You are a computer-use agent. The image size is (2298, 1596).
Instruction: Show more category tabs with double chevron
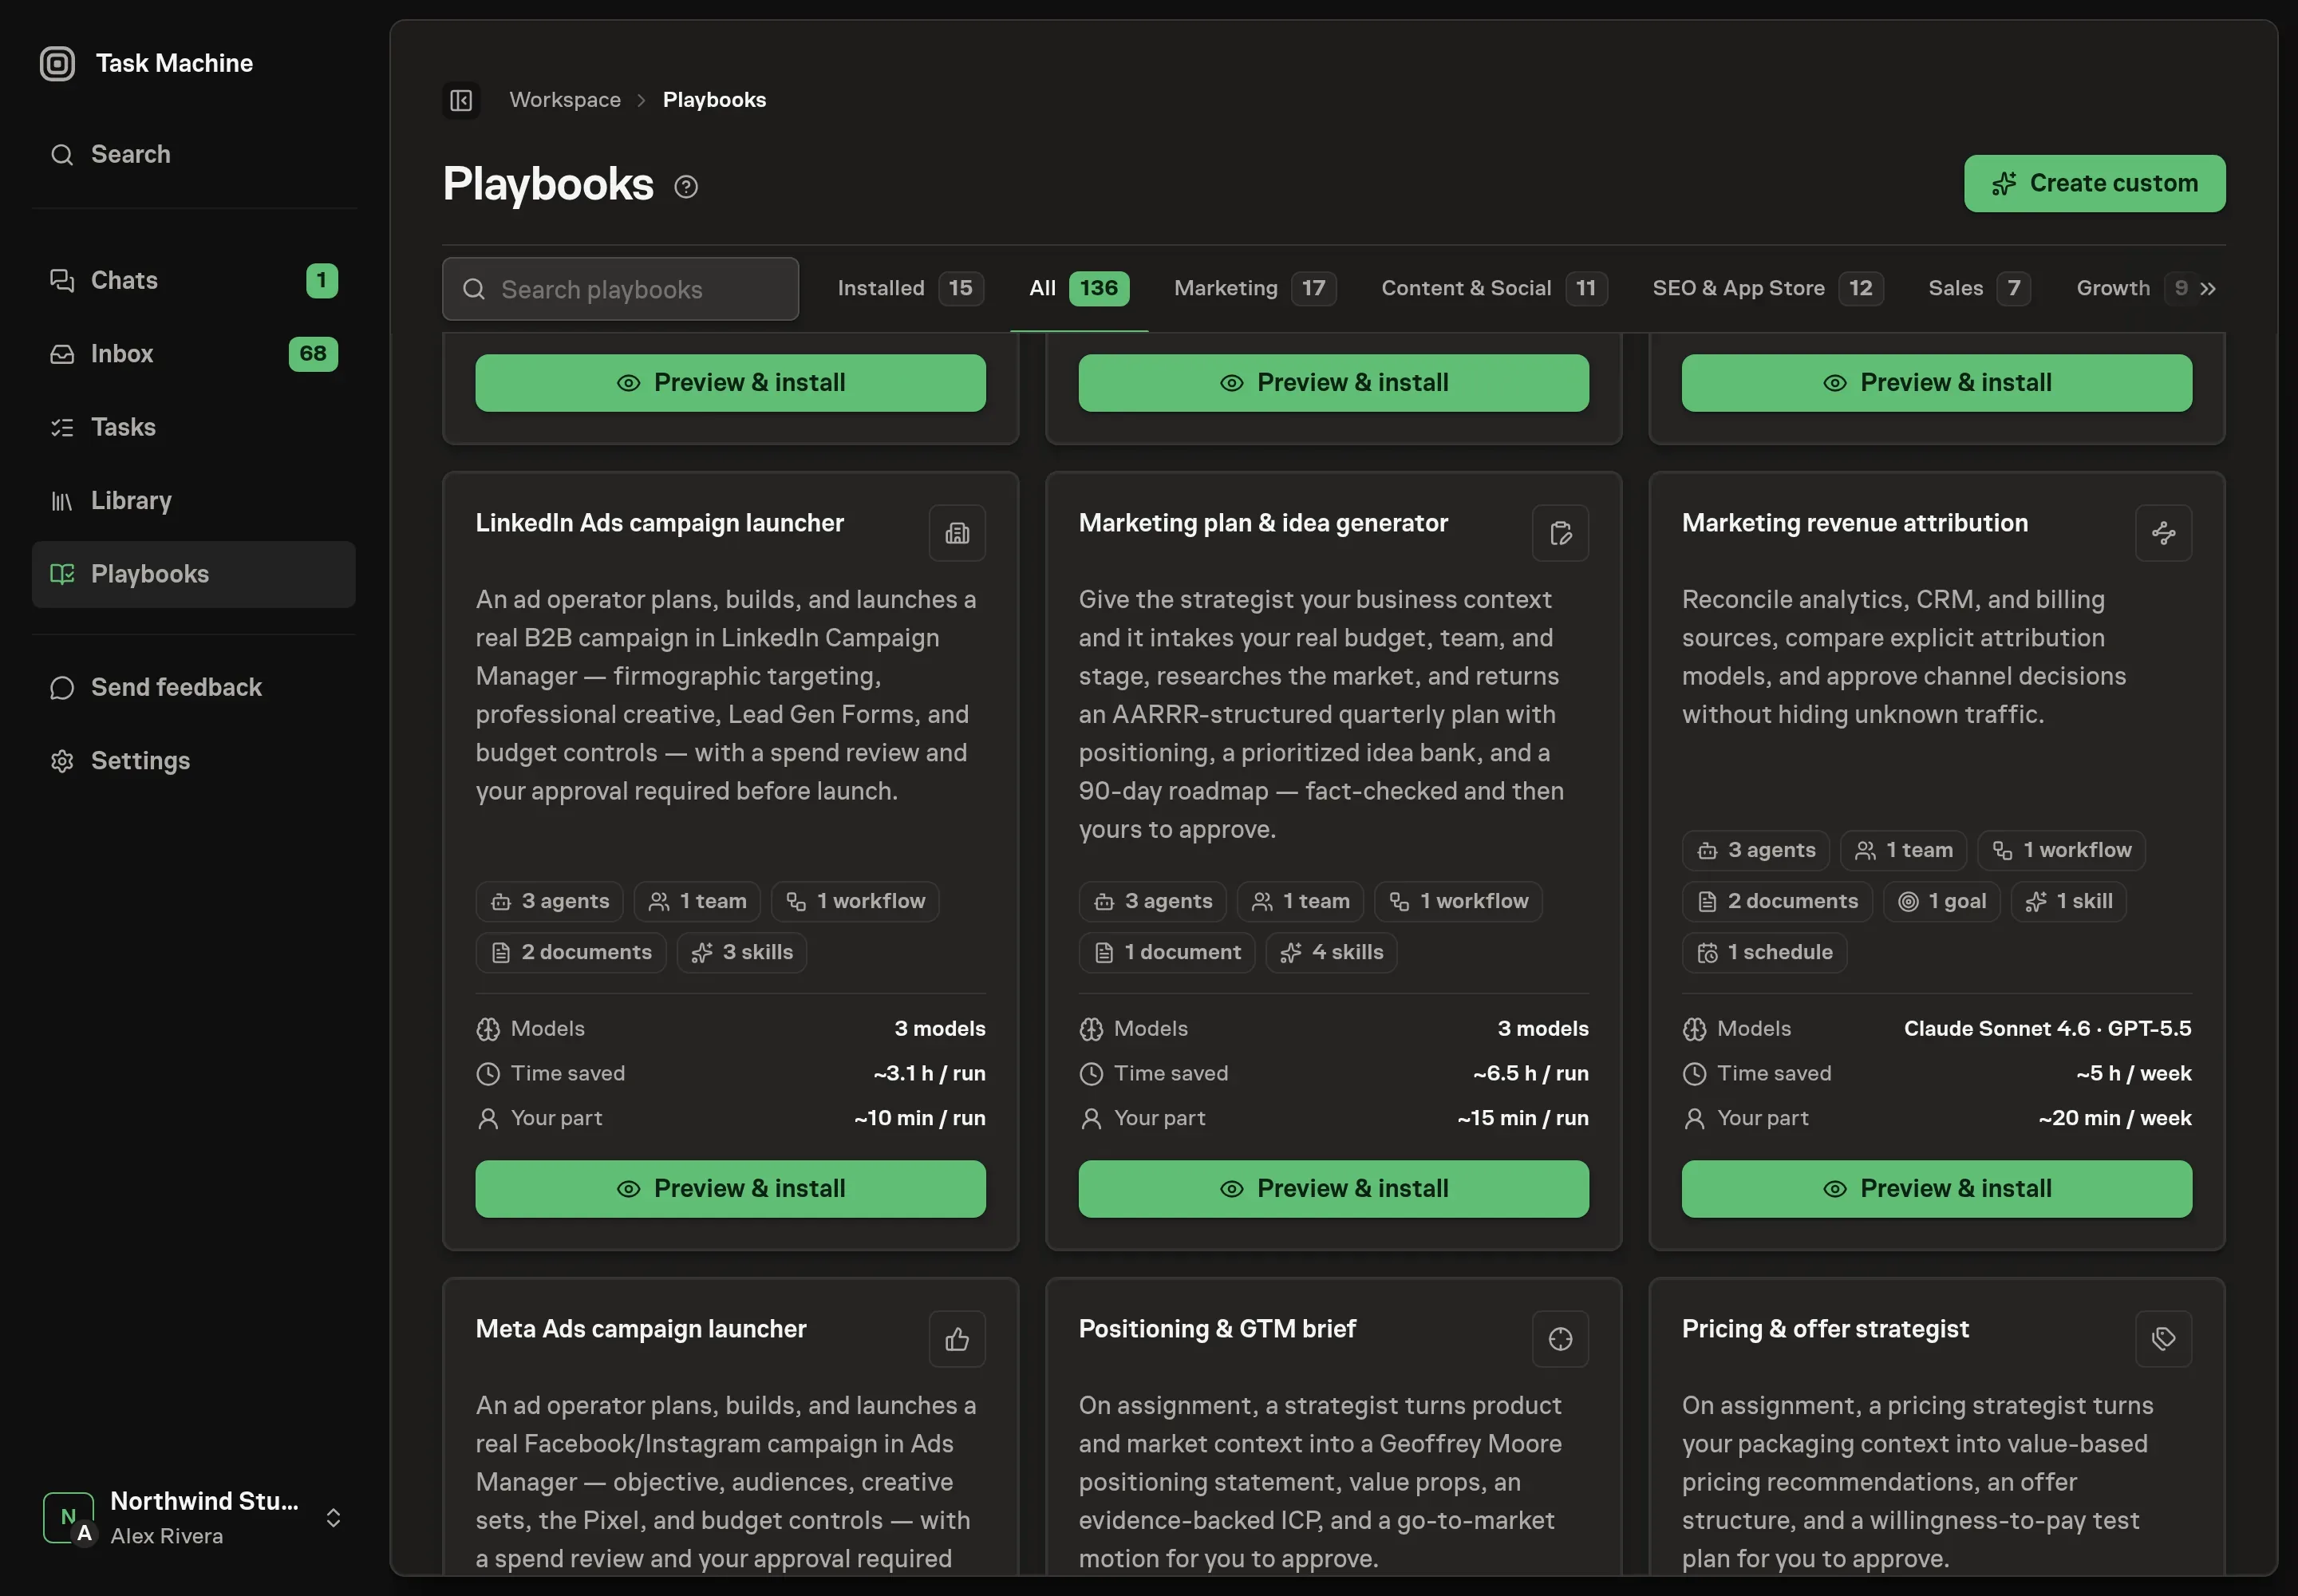tap(2208, 289)
